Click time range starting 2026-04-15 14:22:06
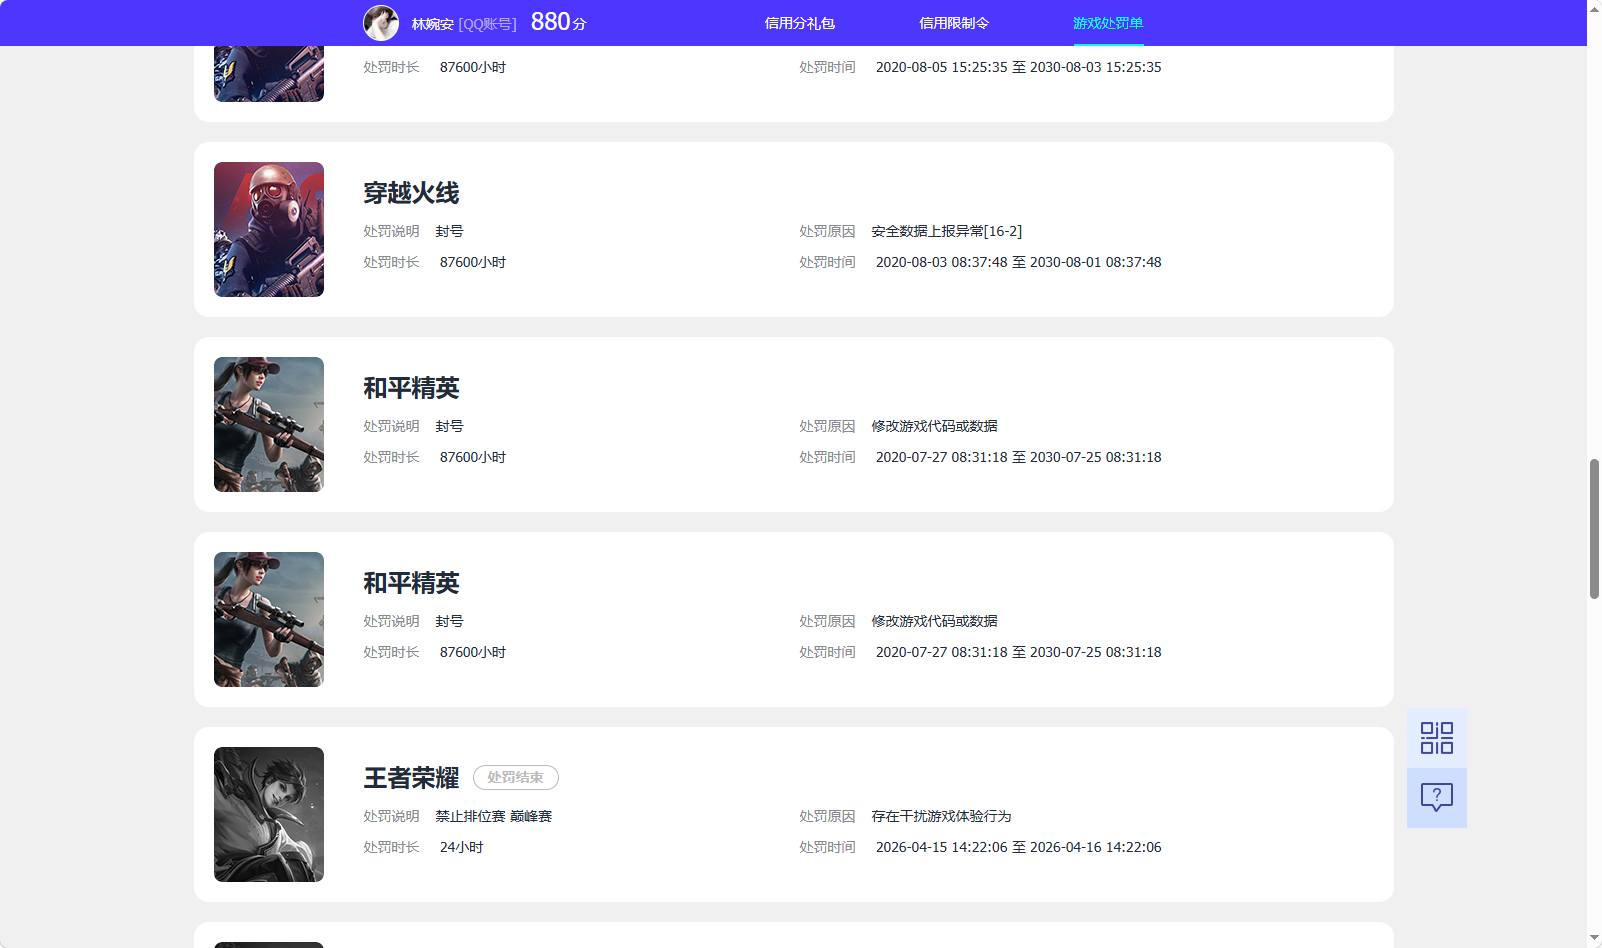This screenshot has height=948, width=1602. (1018, 847)
